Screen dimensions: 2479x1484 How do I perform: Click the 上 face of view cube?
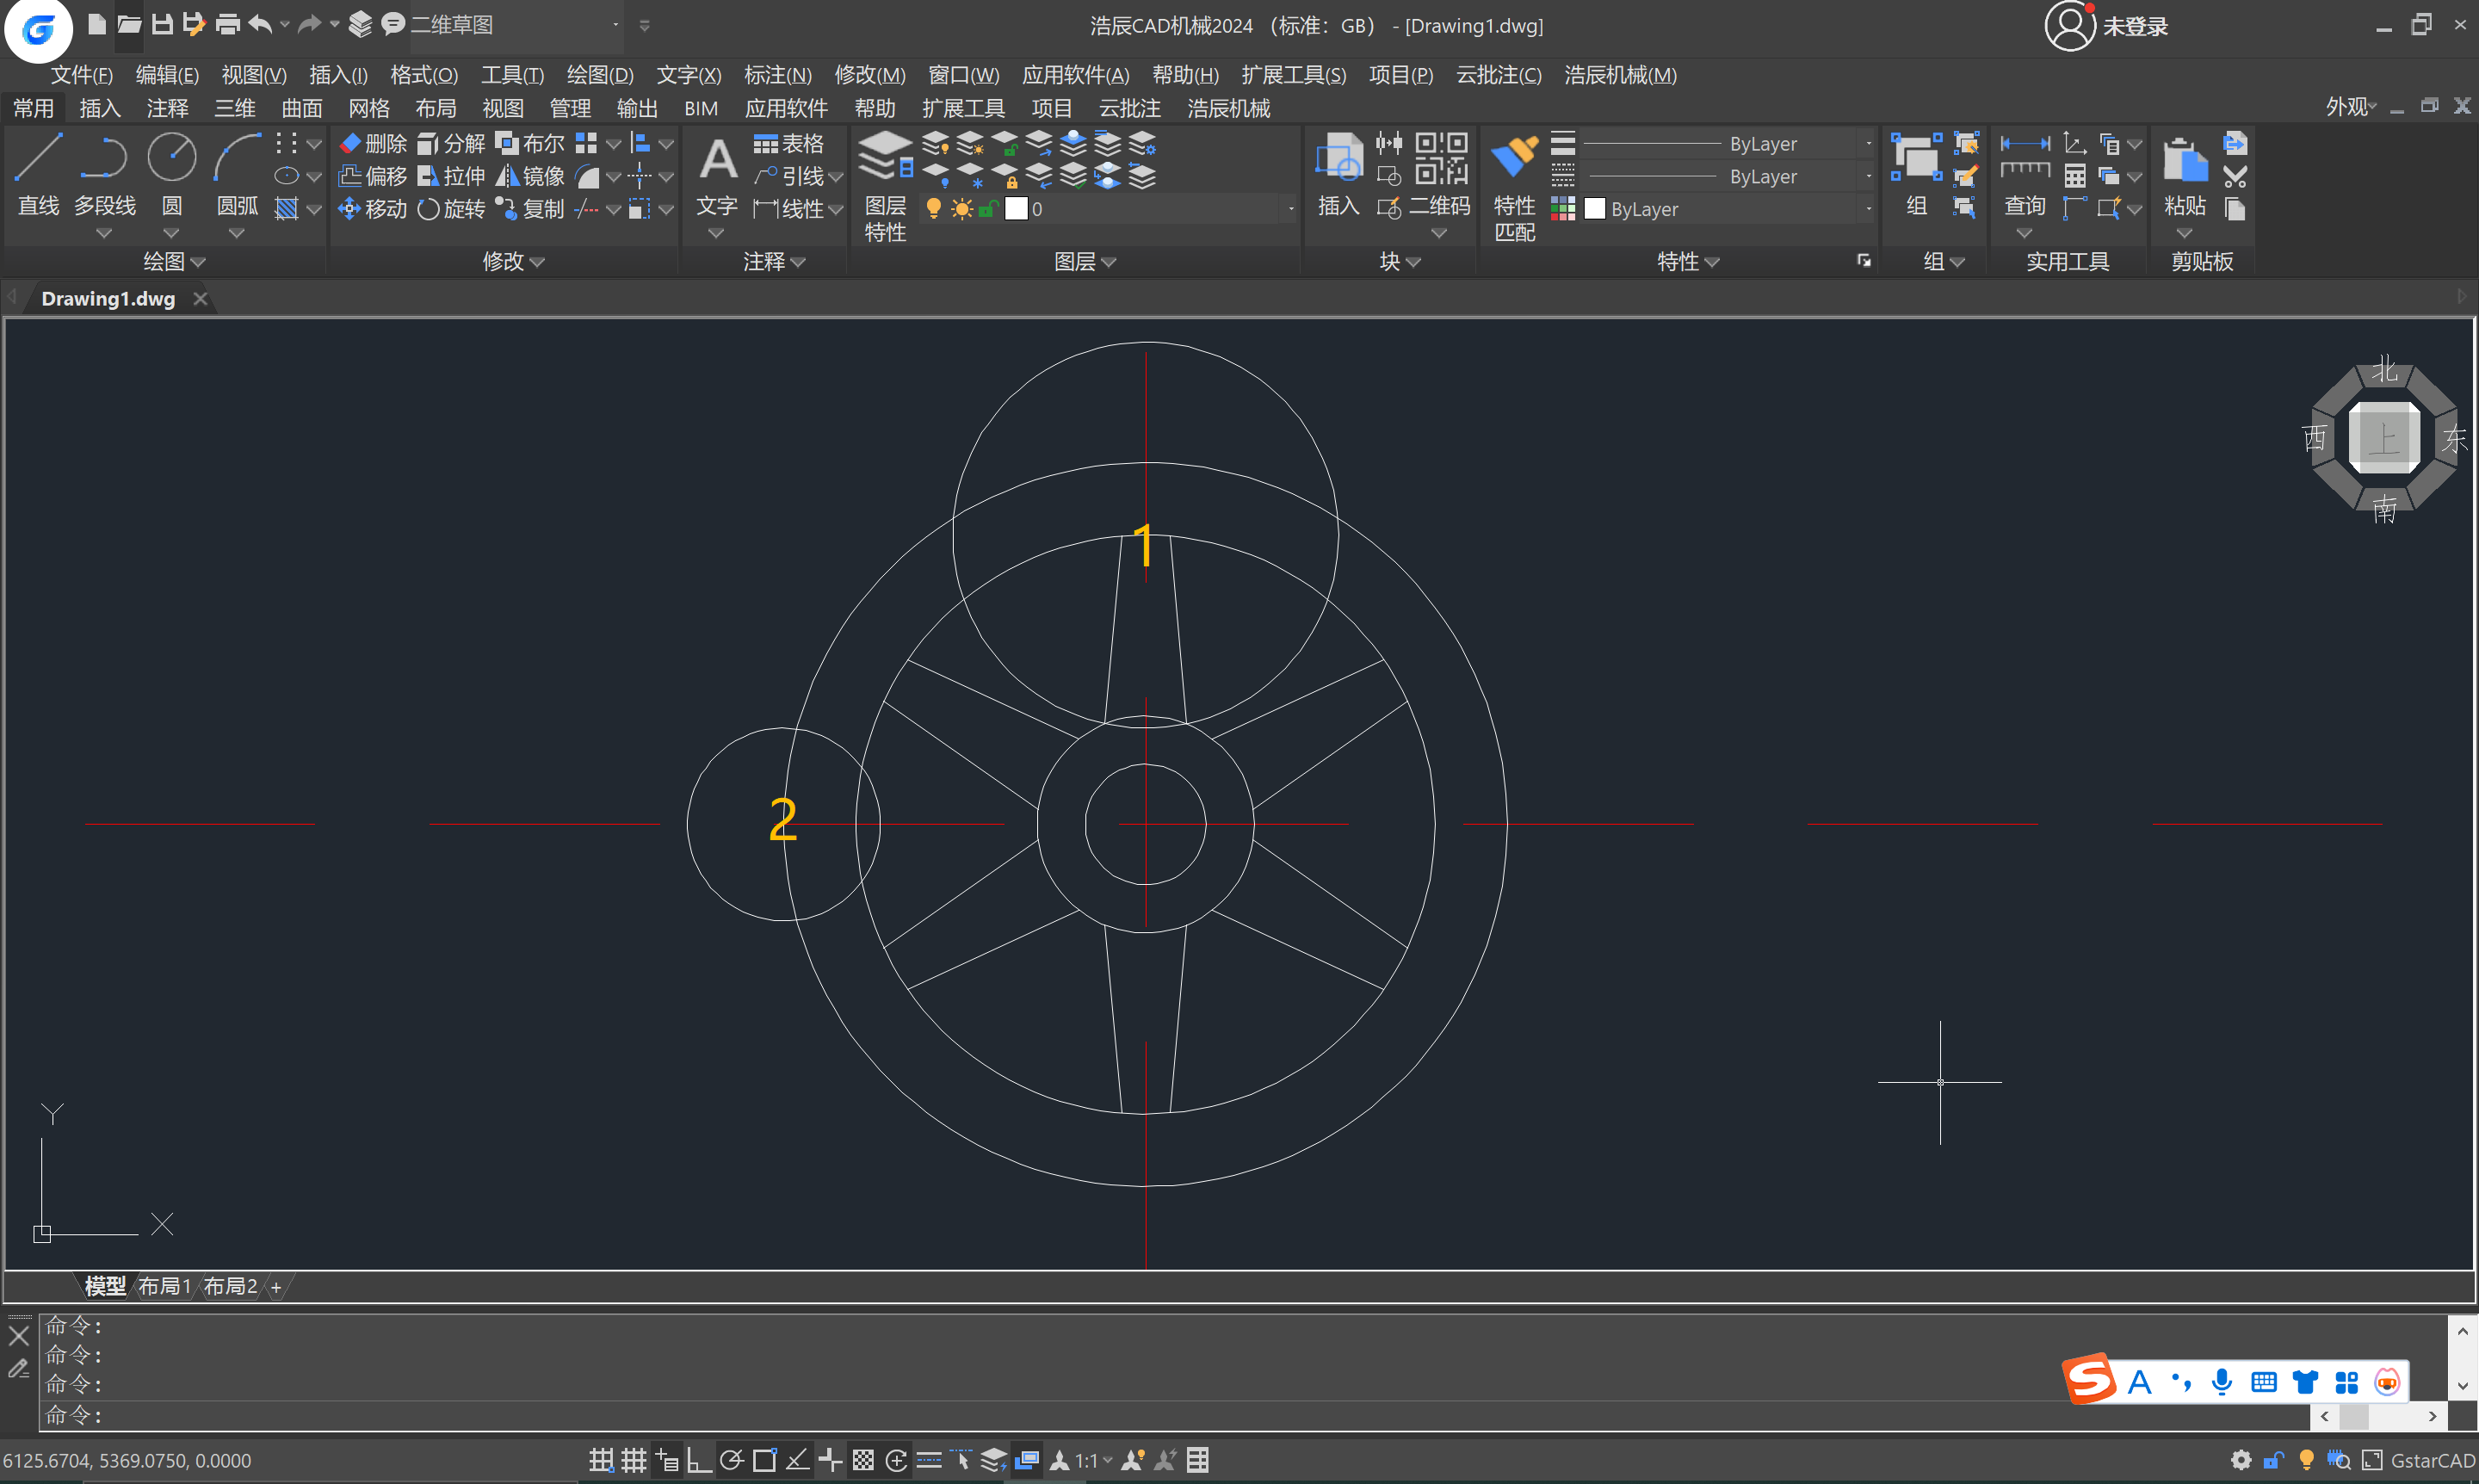click(2384, 438)
